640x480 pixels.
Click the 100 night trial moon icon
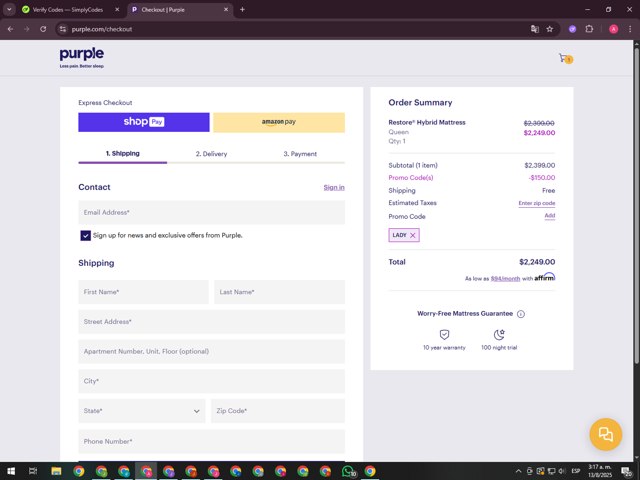(499, 335)
